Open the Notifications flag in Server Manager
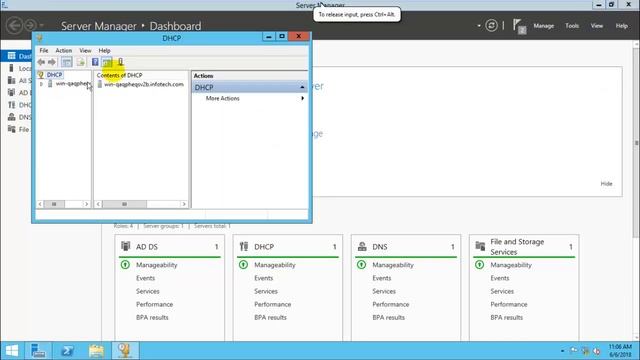The width and height of the screenshot is (640, 360). tap(519, 26)
